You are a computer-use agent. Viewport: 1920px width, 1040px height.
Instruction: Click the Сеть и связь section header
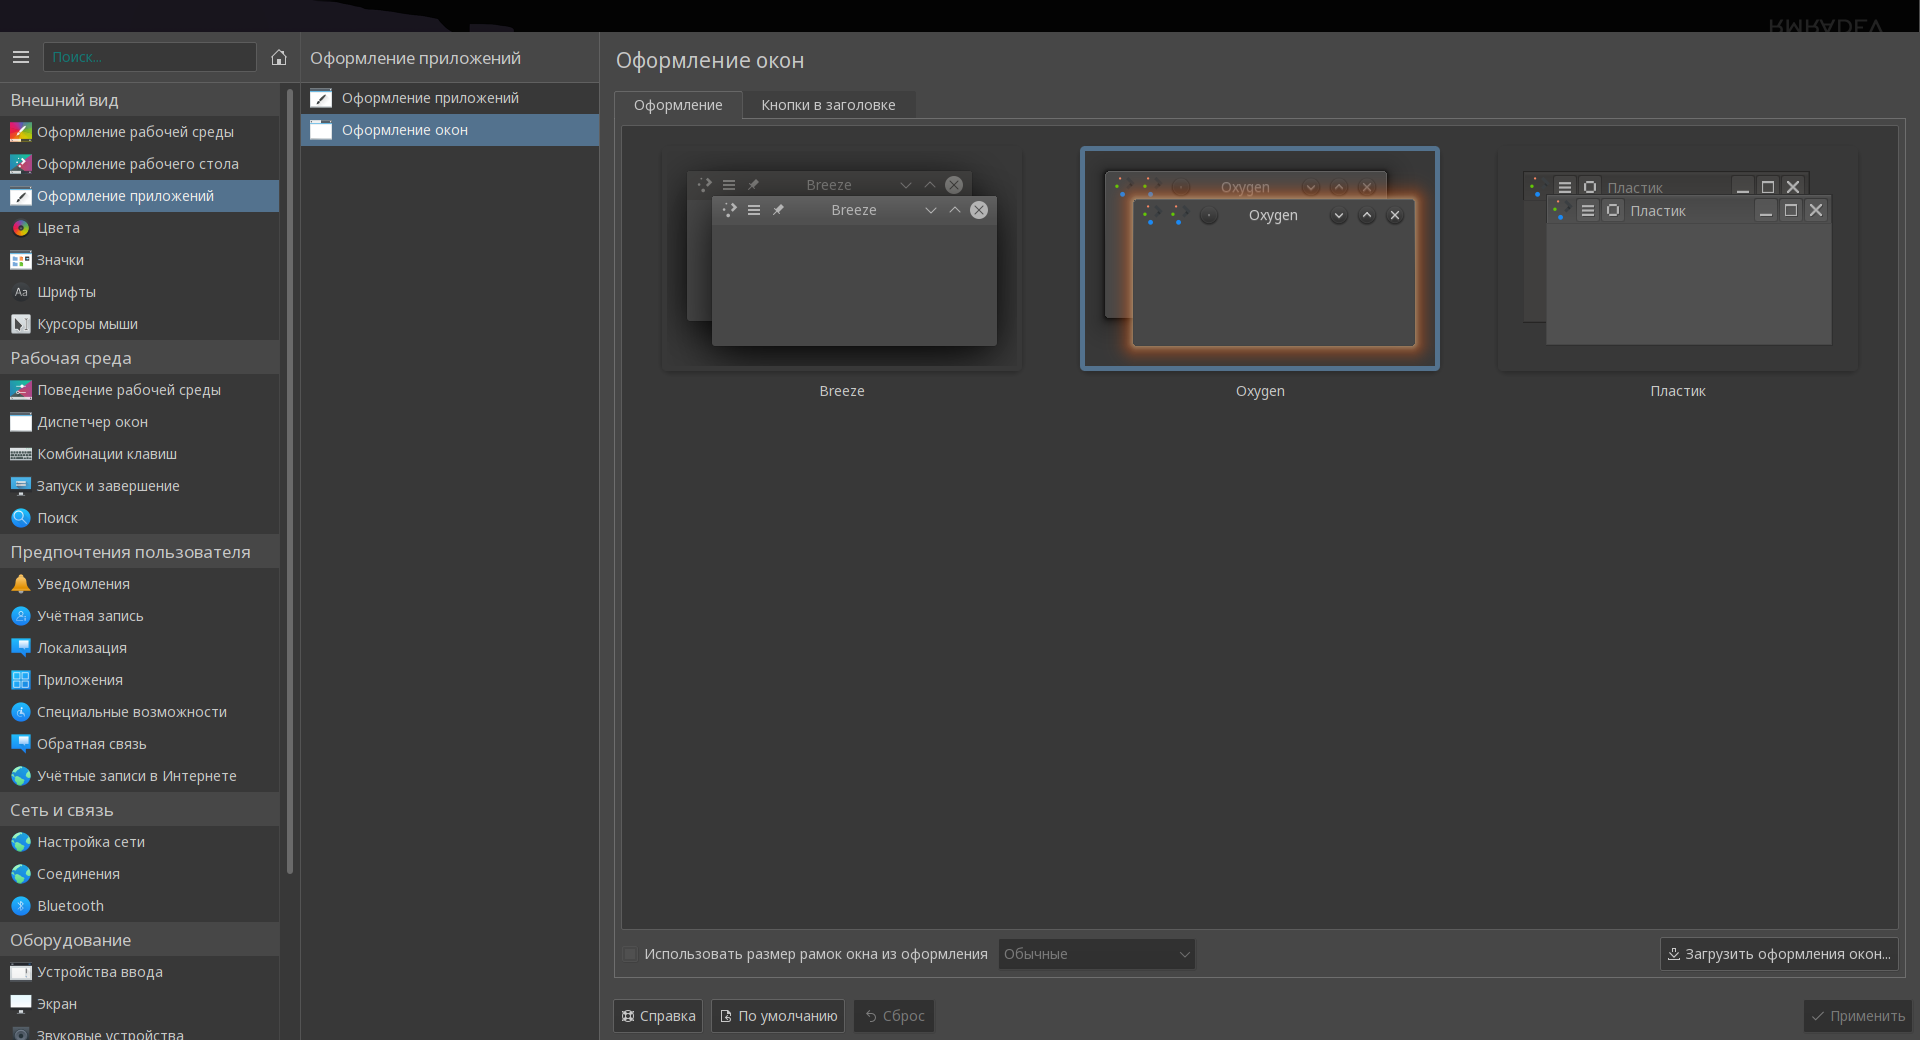(139, 810)
